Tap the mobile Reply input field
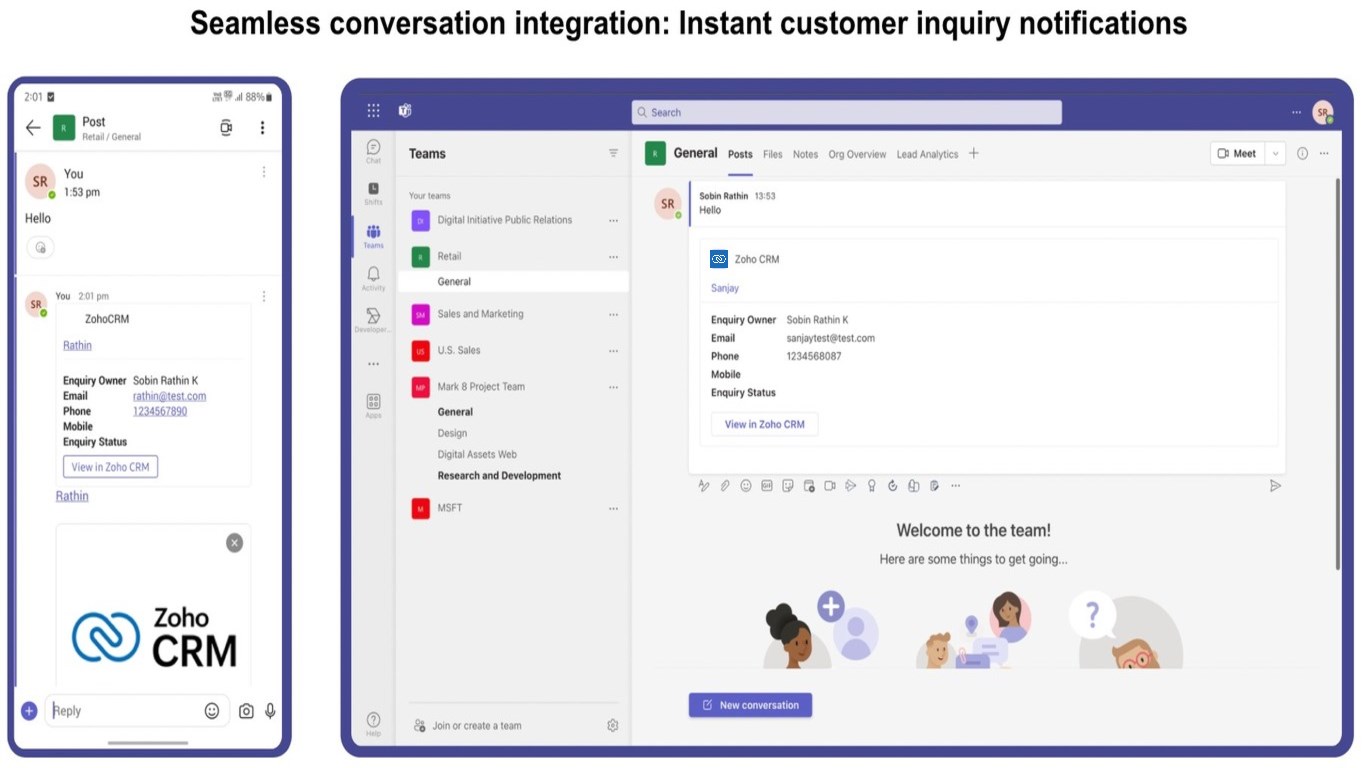This screenshot has height=768, width=1366. click(137, 711)
